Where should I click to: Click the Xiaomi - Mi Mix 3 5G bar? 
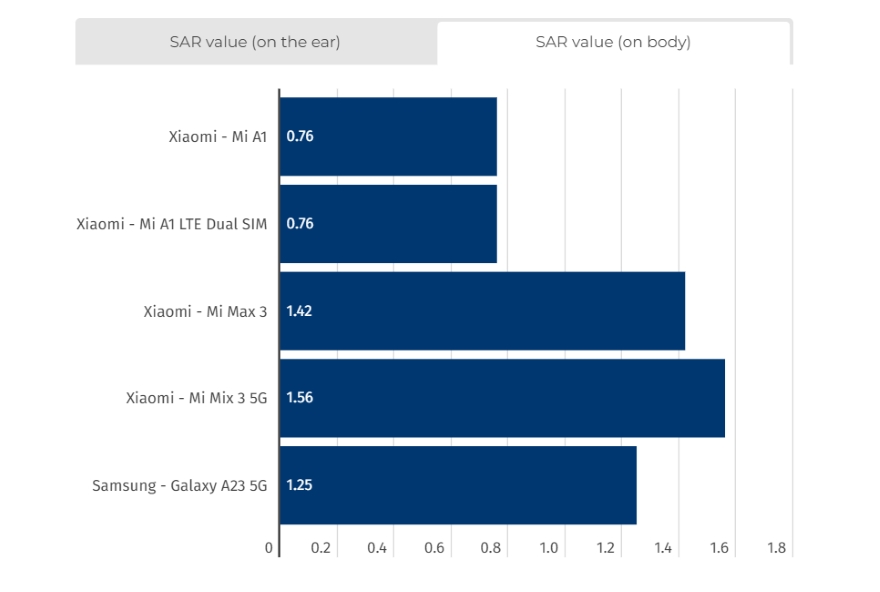tap(502, 398)
